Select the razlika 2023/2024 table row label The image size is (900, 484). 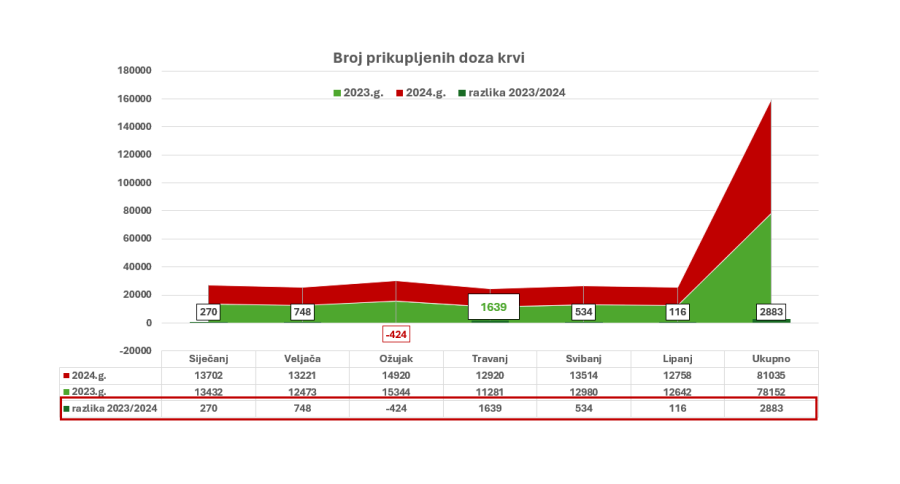[x=114, y=409]
